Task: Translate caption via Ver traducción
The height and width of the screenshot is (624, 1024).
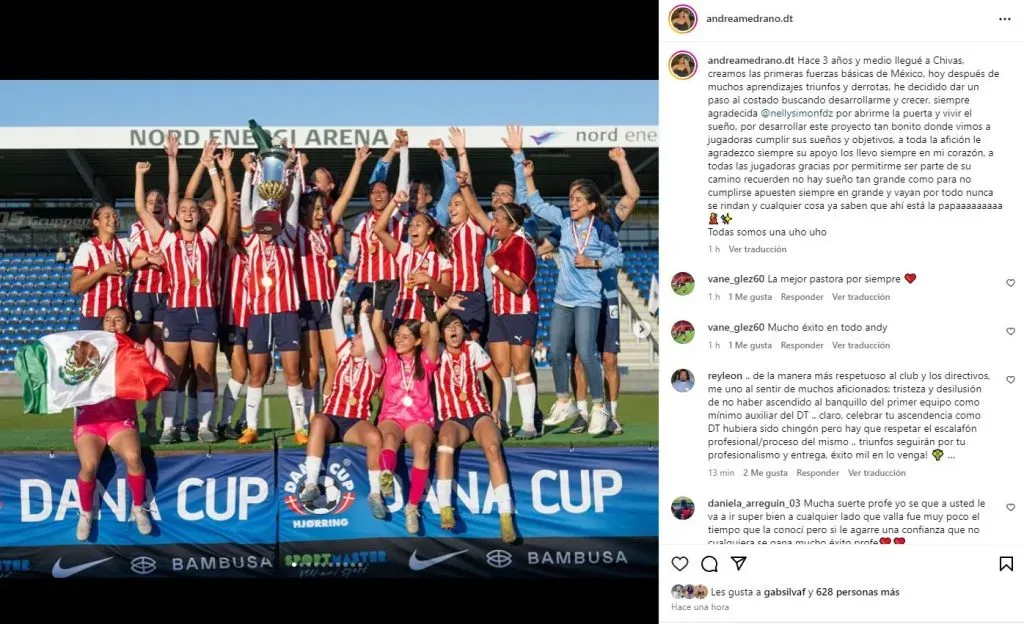Action: tap(758, 249)
